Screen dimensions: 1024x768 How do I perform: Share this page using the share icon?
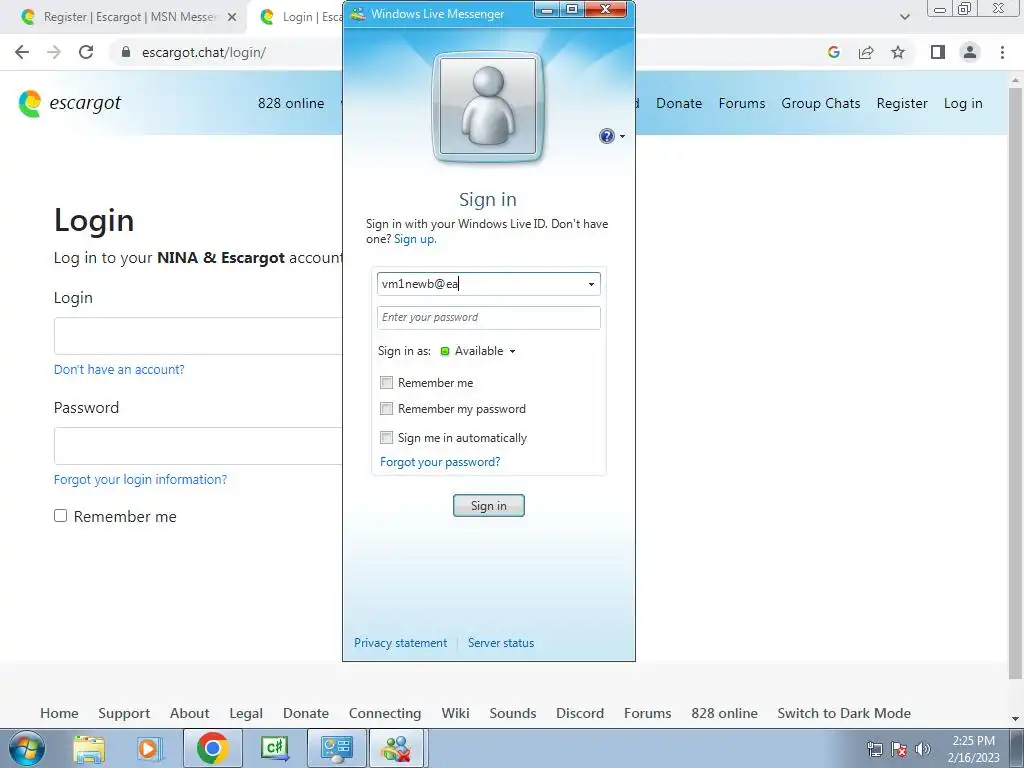pos(866,52)
